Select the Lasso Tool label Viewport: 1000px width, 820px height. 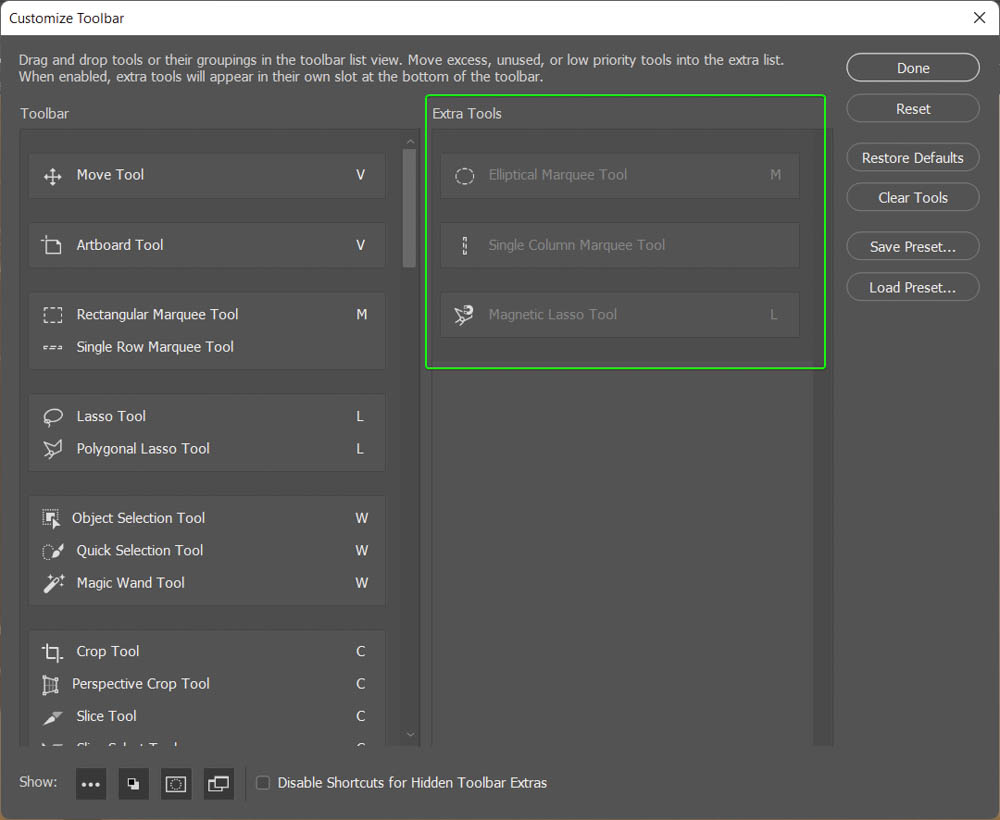coord(111,416)
